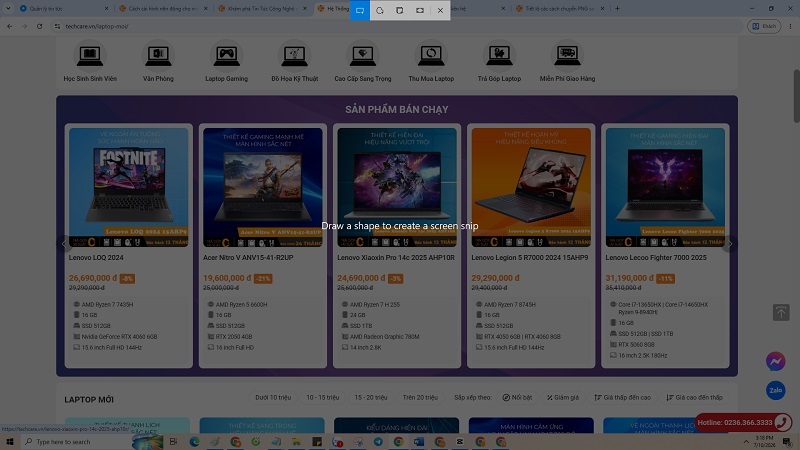Viewport: 800px width, 450px height.
Task: Open the Messenger chat bubble
Action: pos(776,361)
